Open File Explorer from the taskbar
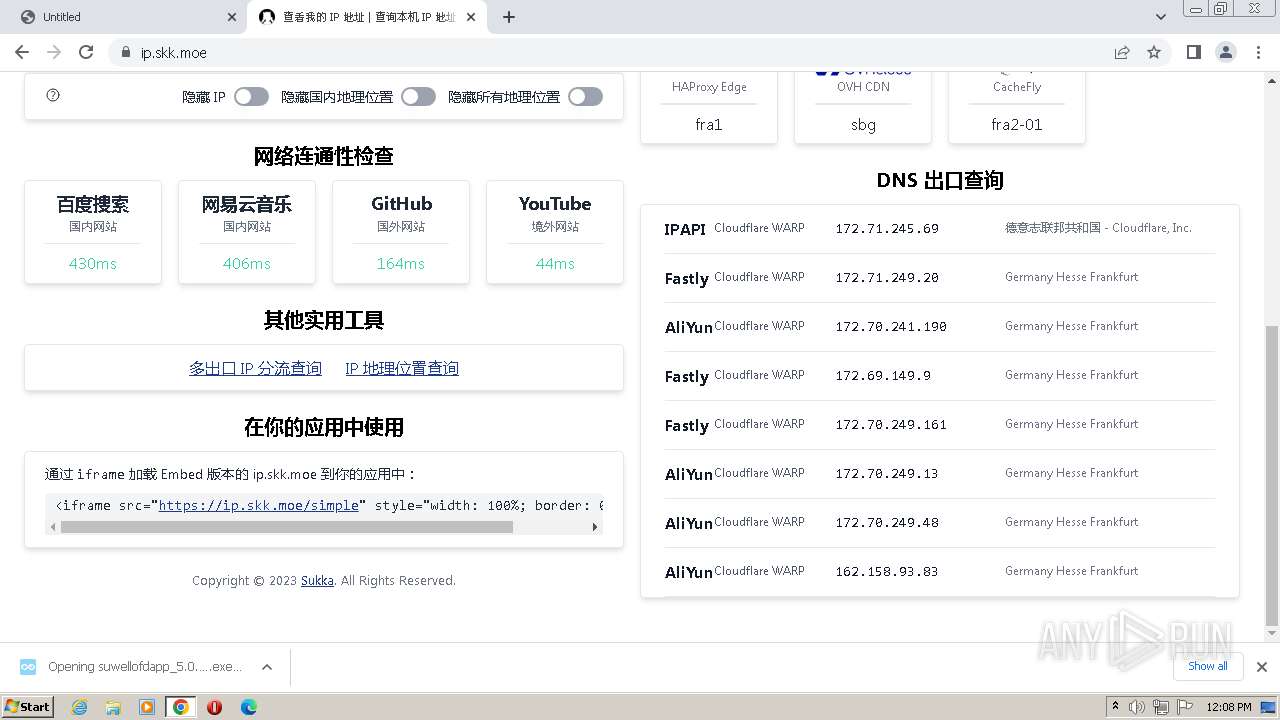 (x=113, y=707)
